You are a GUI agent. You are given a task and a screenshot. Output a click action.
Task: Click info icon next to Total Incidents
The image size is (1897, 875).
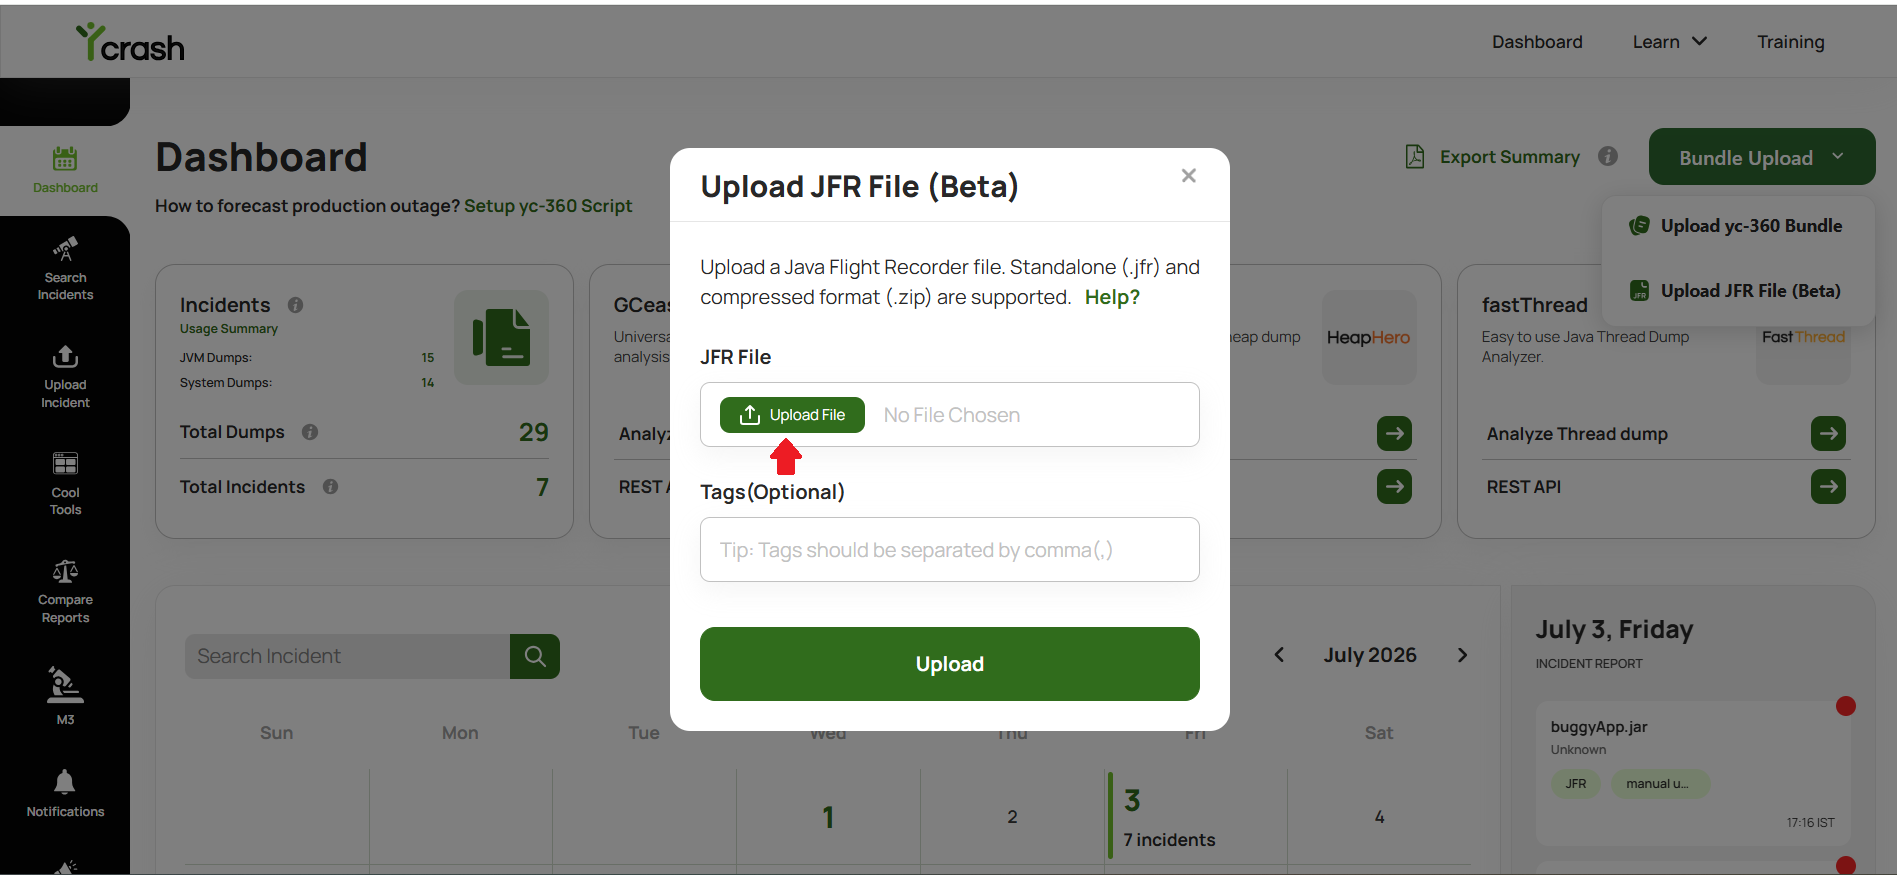click(x=330, y=487)
